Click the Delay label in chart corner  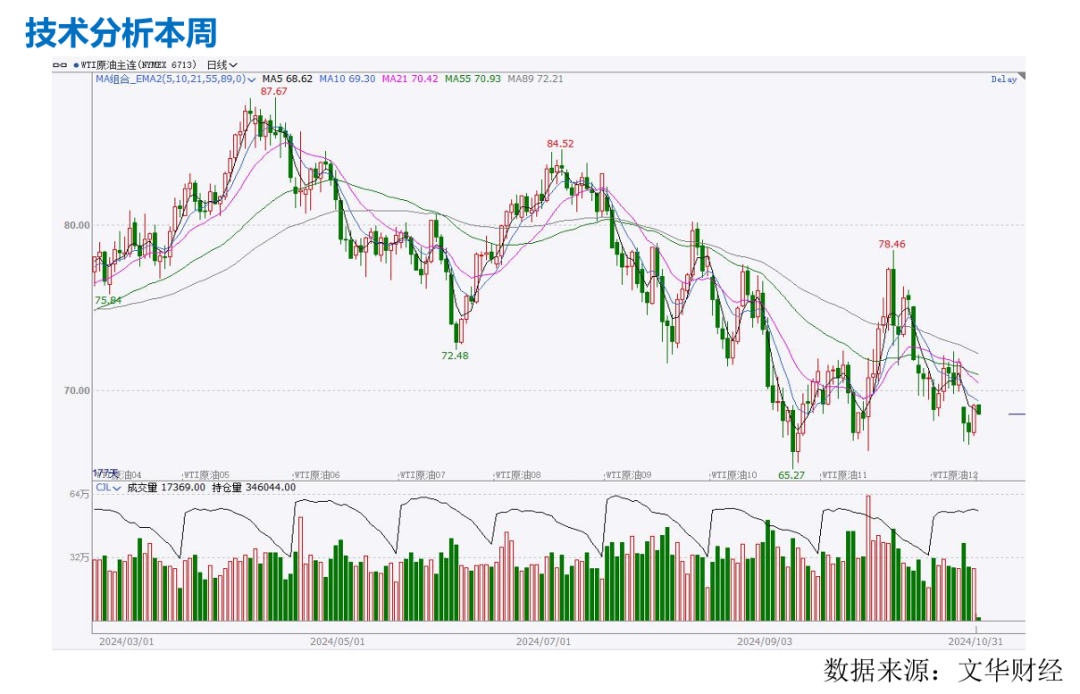point(1003,79)
